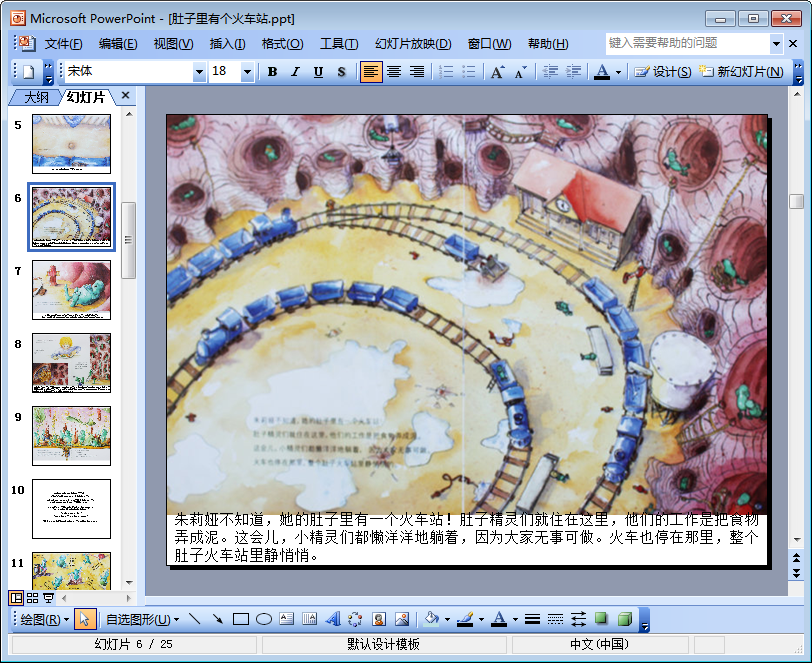Open the 窗口(W) menu
The width and height of the screenshot is (812, 663).
tap(489, 44)
